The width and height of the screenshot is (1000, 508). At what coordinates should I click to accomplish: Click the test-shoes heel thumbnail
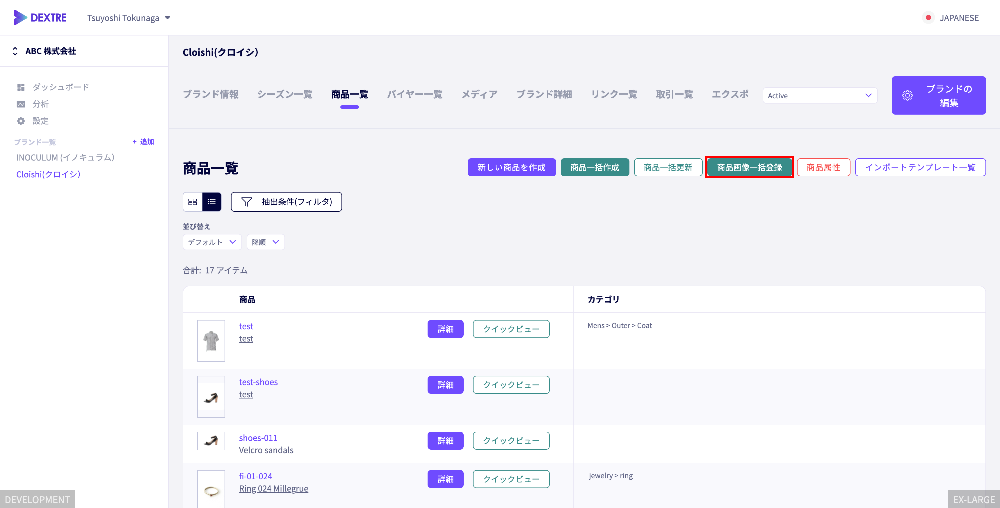tap(211, 396)
